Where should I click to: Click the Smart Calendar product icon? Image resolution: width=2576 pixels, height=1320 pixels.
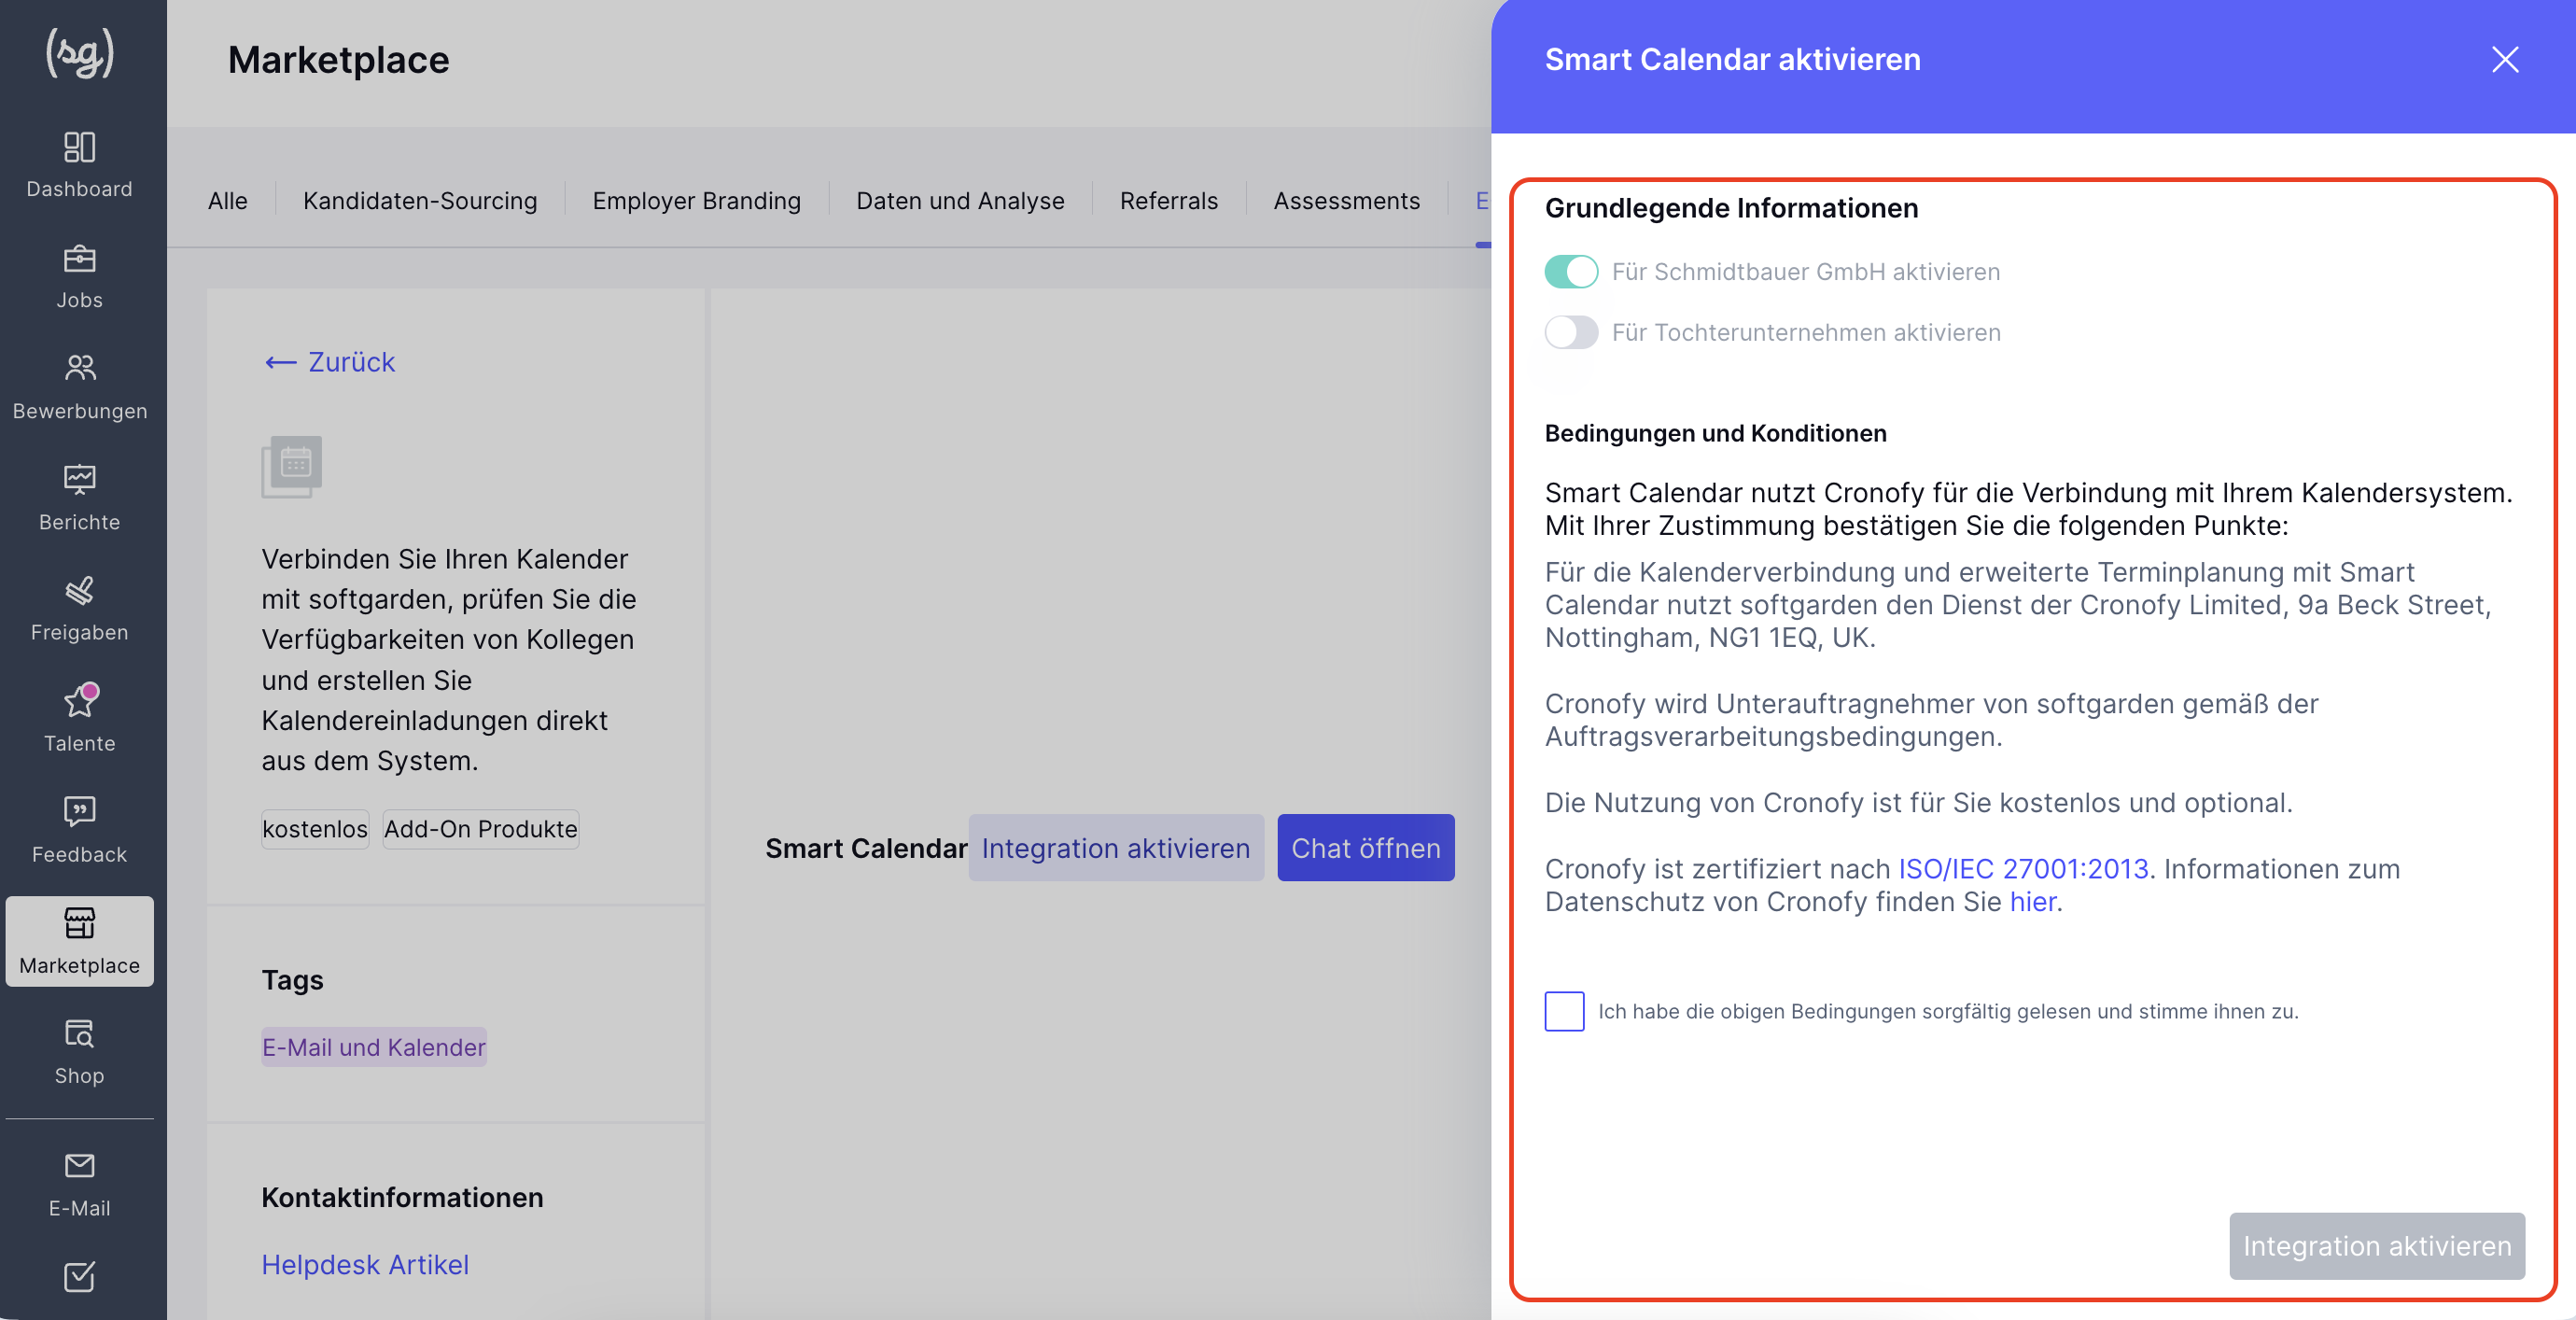(291, 466)
